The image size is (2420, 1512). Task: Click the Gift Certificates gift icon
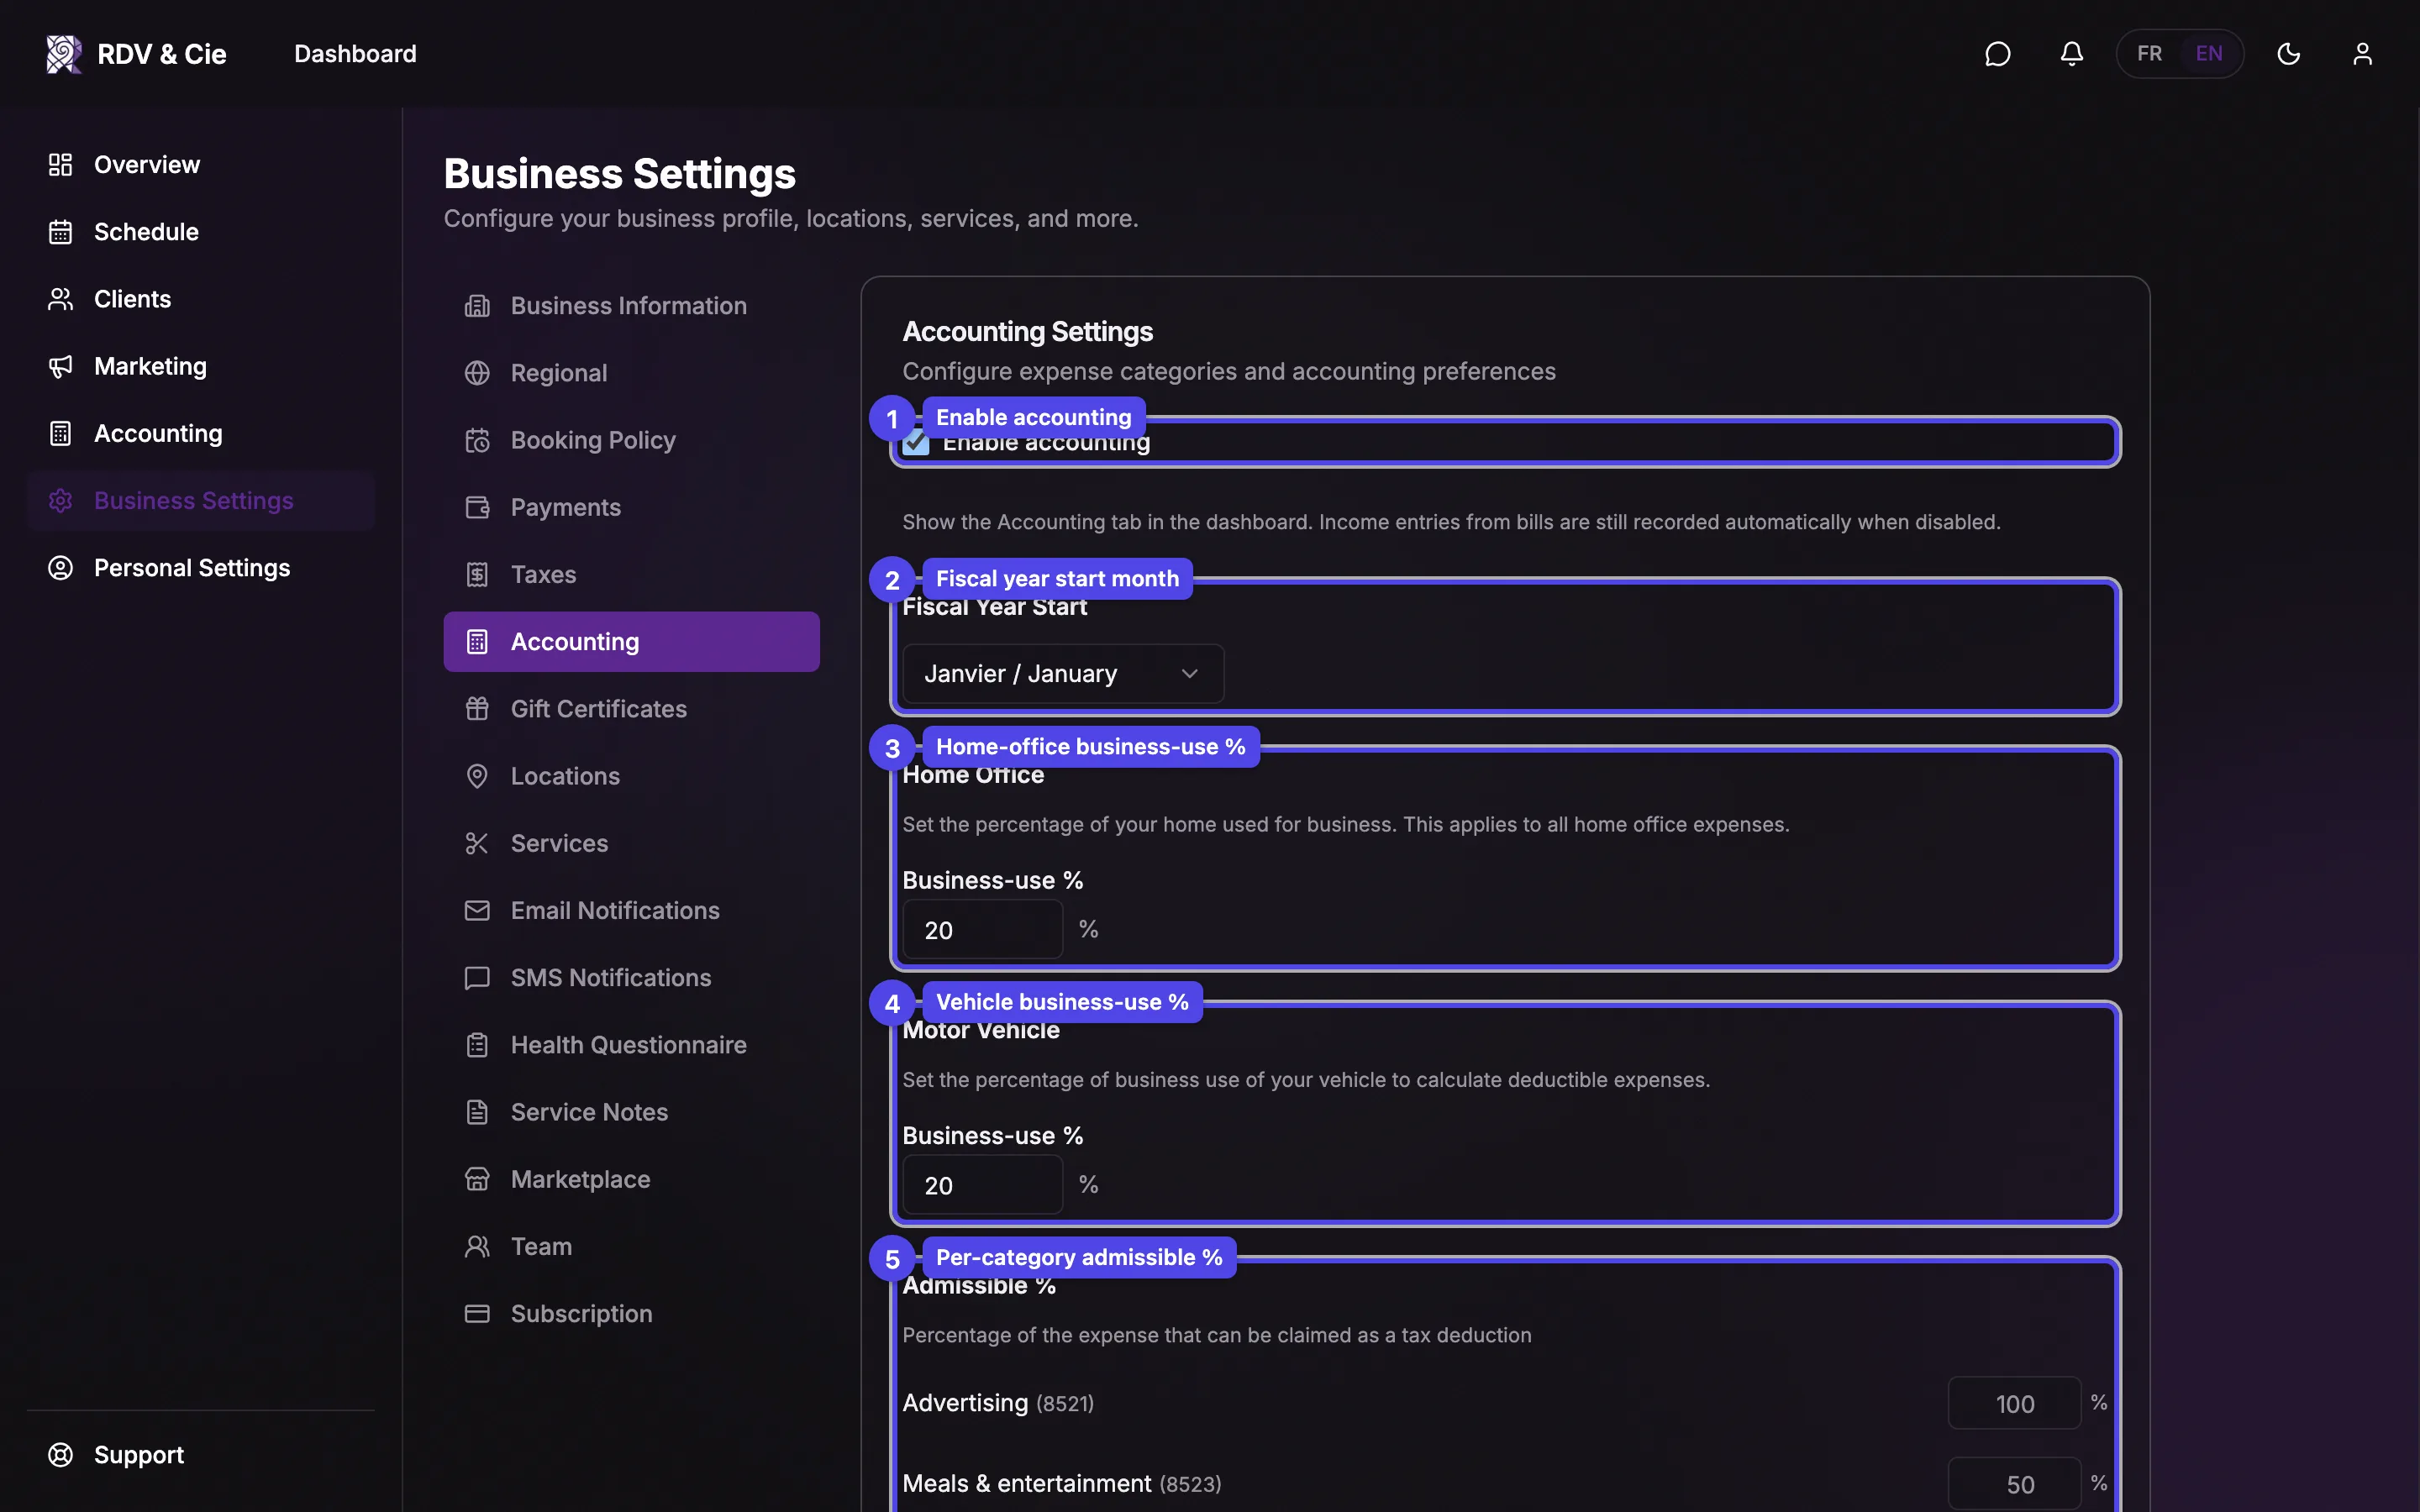click(477, 709)
